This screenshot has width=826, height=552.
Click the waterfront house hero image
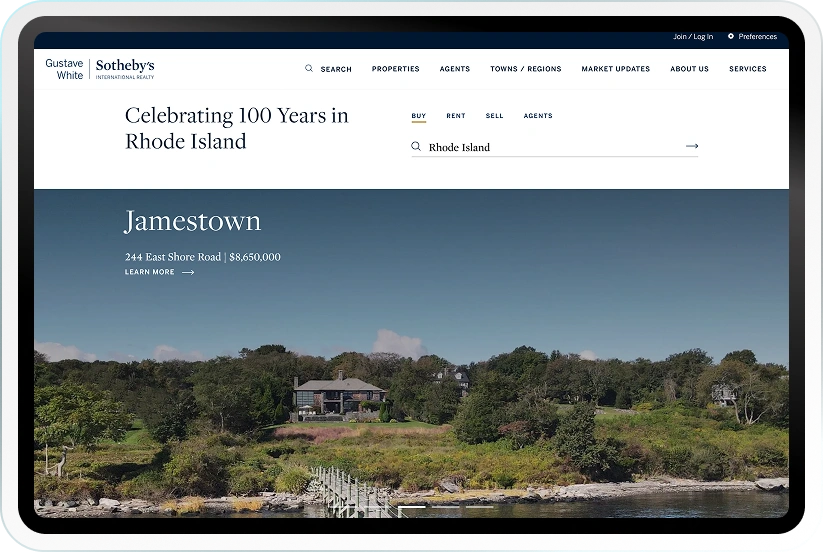[411, 353]
